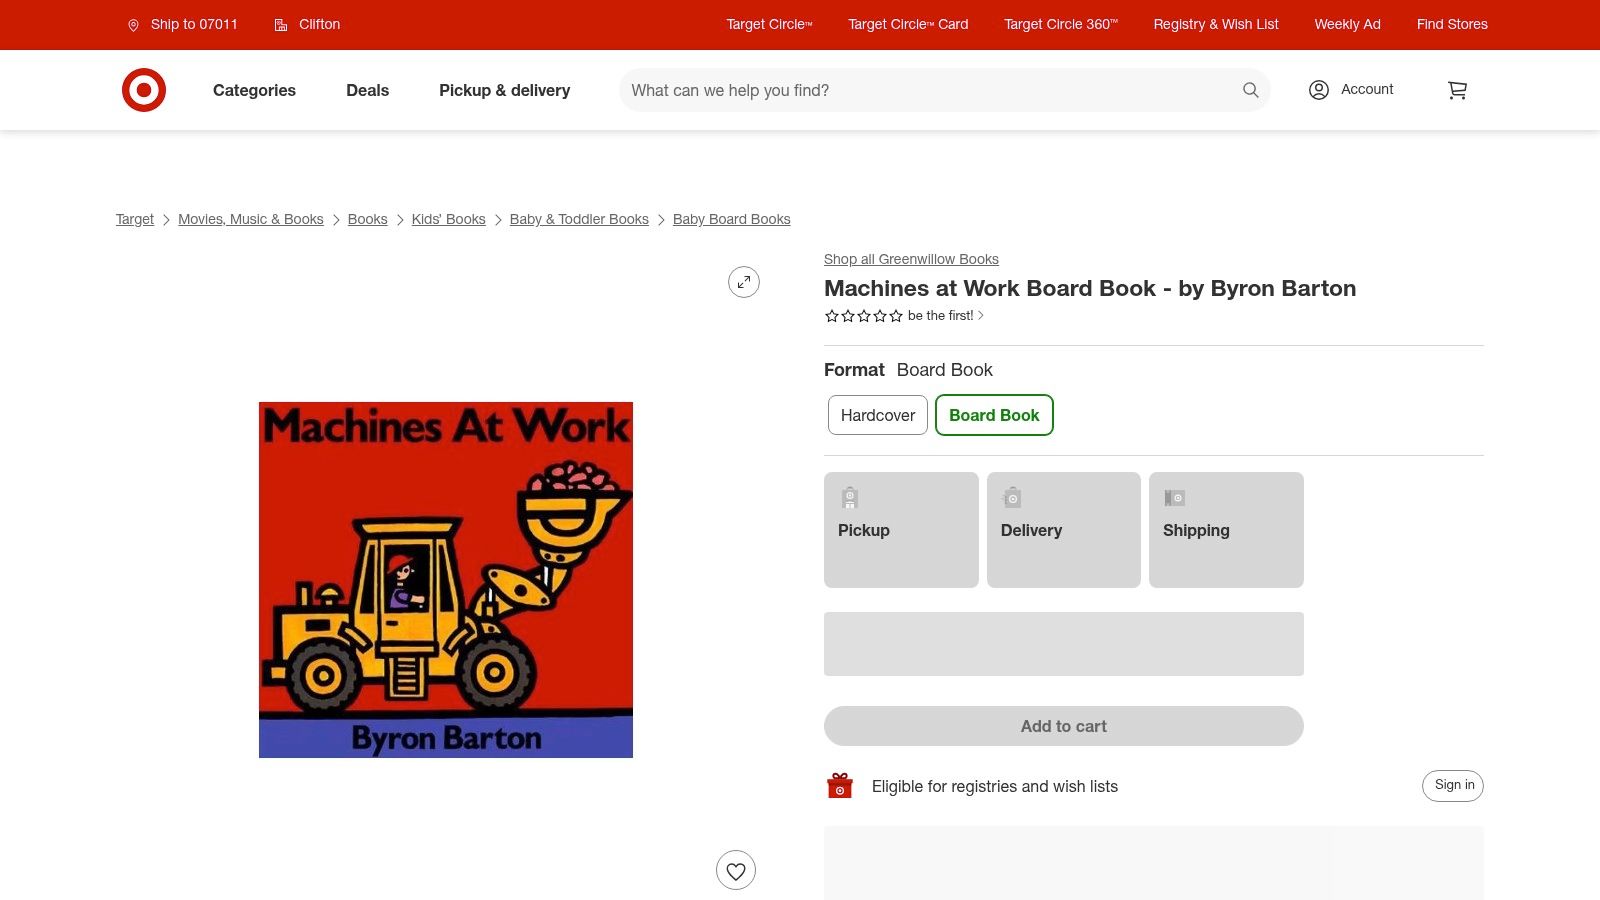This screenshot has height=900, width=1600.
Task: Go to Baby Board Books breadcrumb
Action: (731, 220)
